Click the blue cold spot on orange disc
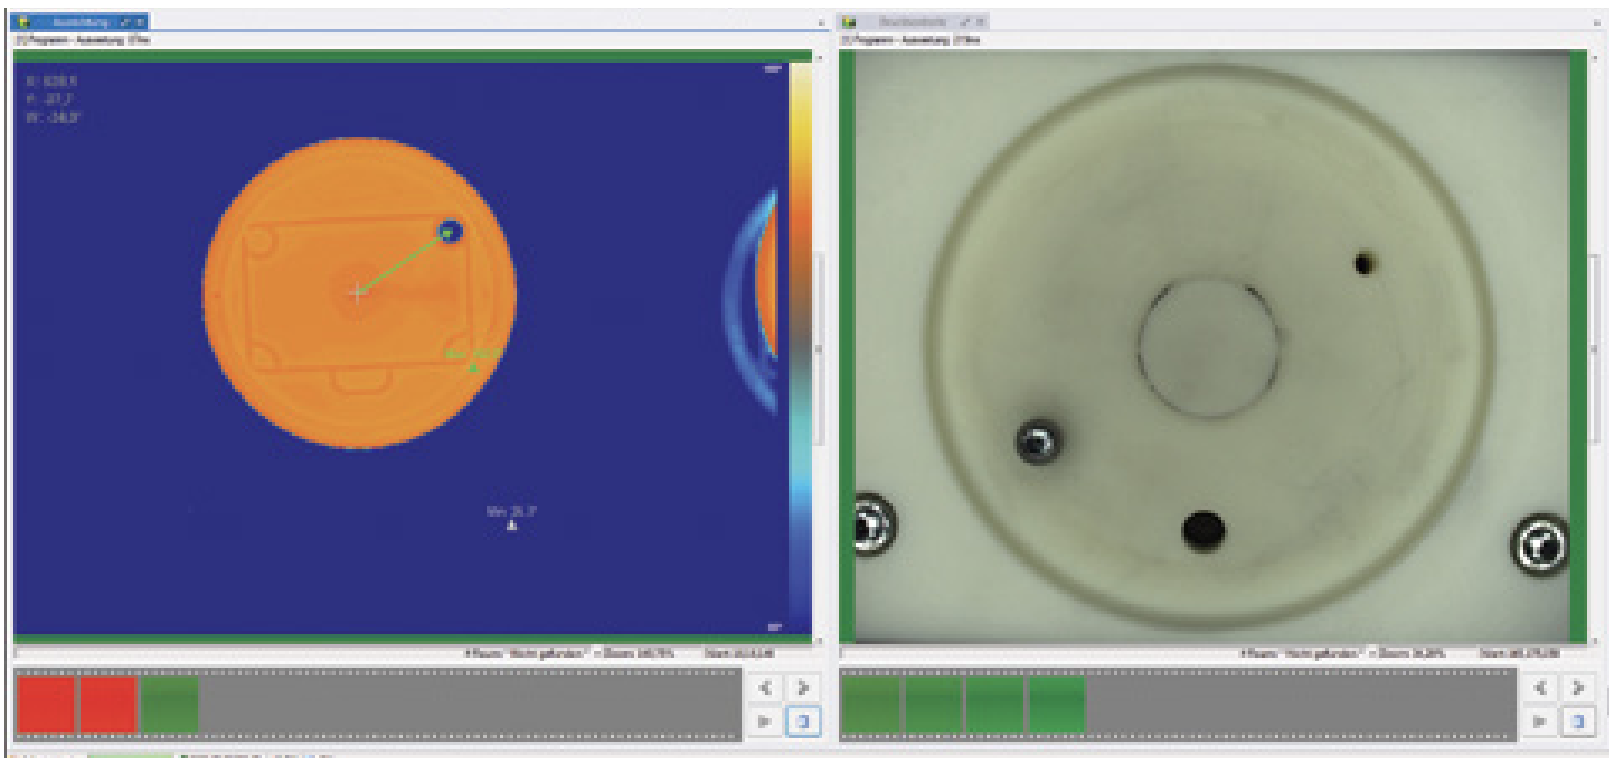The image size is (1614, 766). [449, 232]
